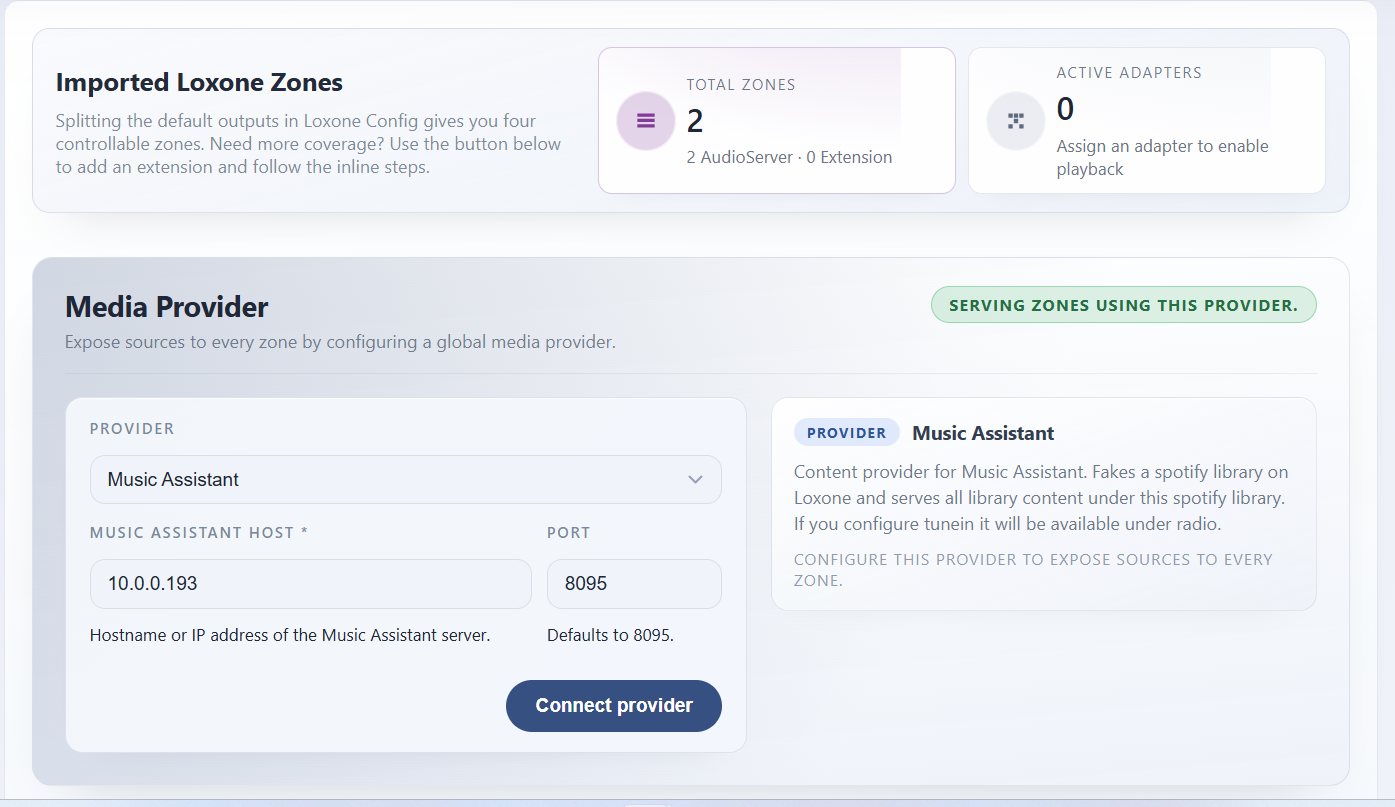Click the Port field showing 8095
Viewport: 1395px width, 807px height.
click(x=633, y=584)
